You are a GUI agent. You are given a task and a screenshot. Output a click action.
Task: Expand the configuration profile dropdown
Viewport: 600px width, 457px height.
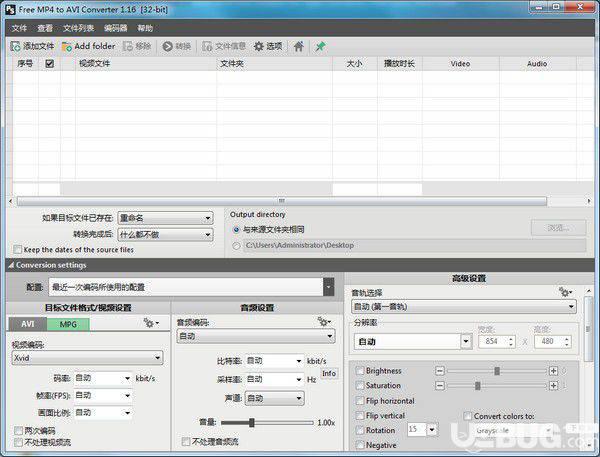tap(328, 287)
